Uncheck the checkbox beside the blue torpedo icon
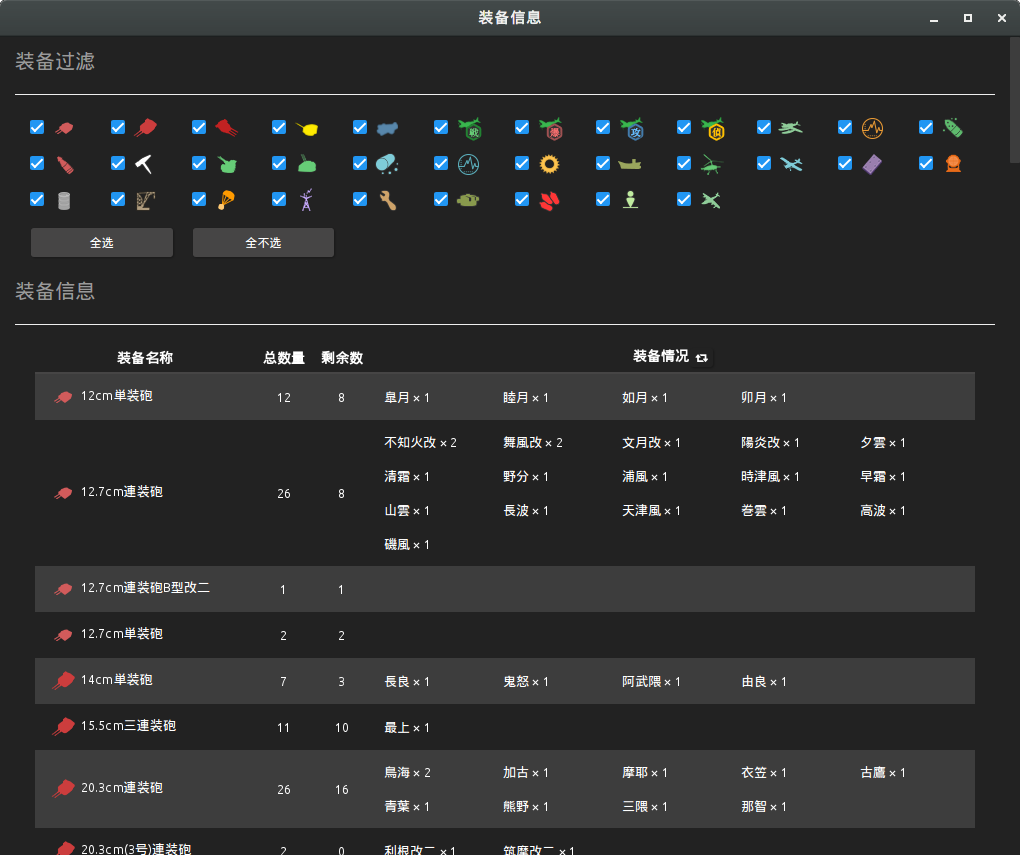The width and height of the screenshot is (1020, 855). pyautogui.click(x=361, y=128)
